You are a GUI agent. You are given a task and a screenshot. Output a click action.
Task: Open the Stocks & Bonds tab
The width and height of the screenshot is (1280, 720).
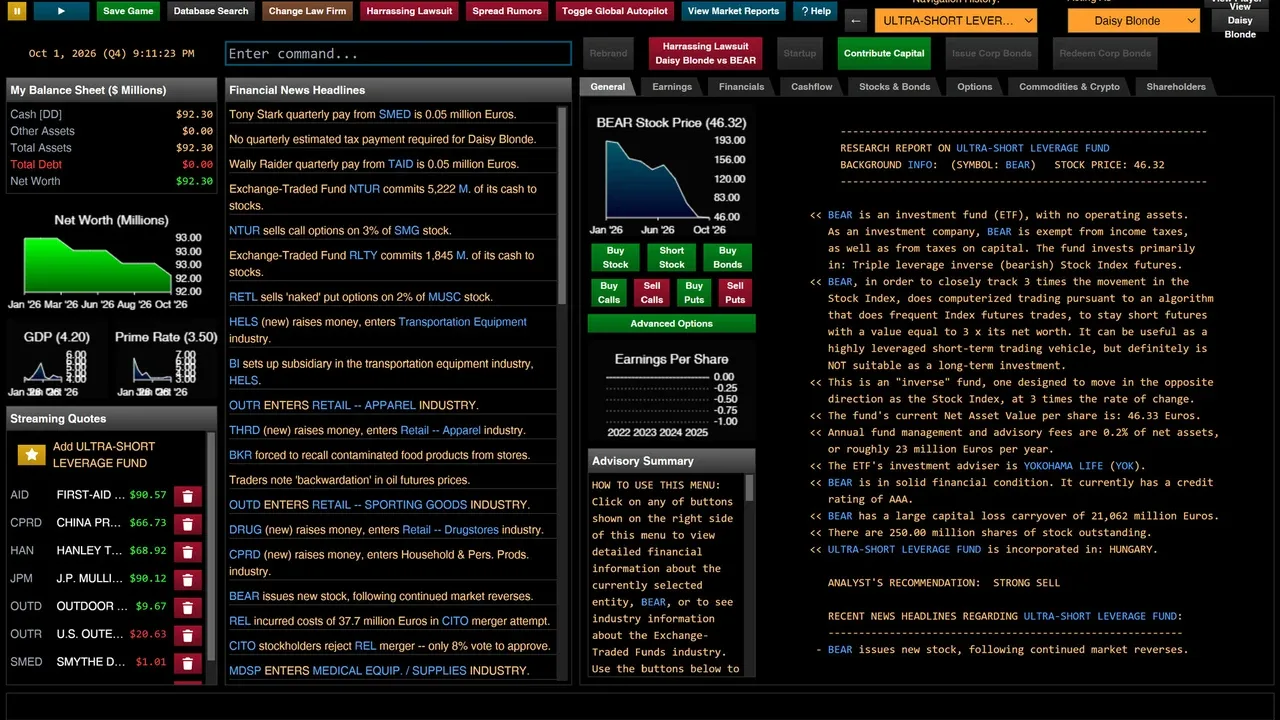tap(895, 87)
